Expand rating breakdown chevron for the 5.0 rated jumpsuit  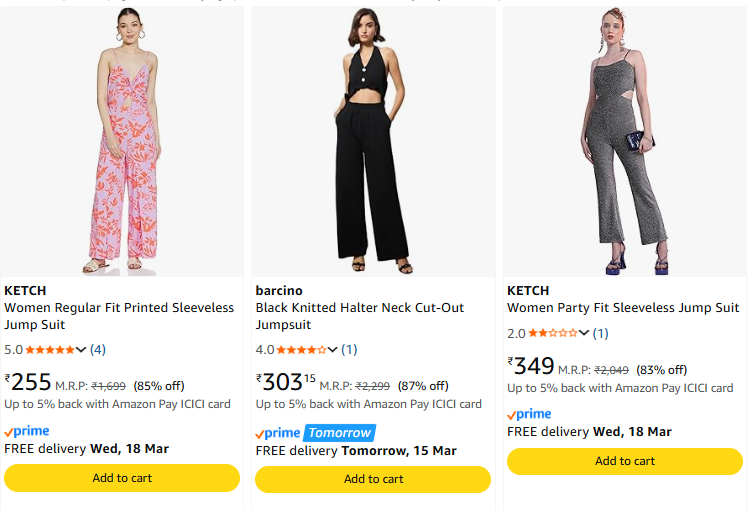tap(82, 350)
